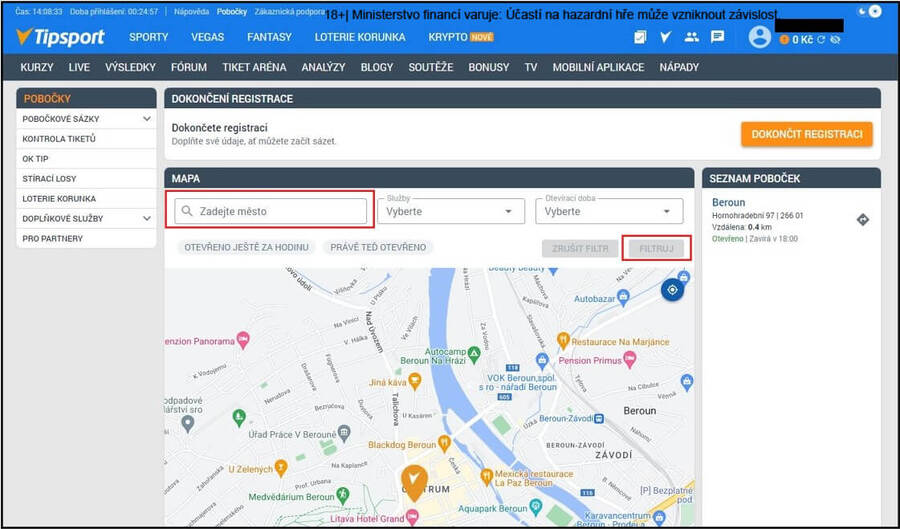Select Kontrola tiketů in sidebar
The image size is (900, 529).
coord(86,139)
